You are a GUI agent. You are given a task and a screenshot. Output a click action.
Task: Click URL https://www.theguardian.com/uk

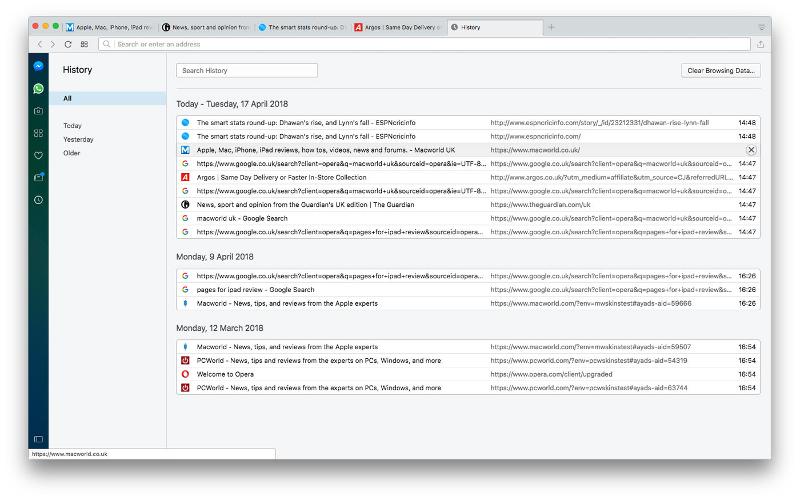540,205
